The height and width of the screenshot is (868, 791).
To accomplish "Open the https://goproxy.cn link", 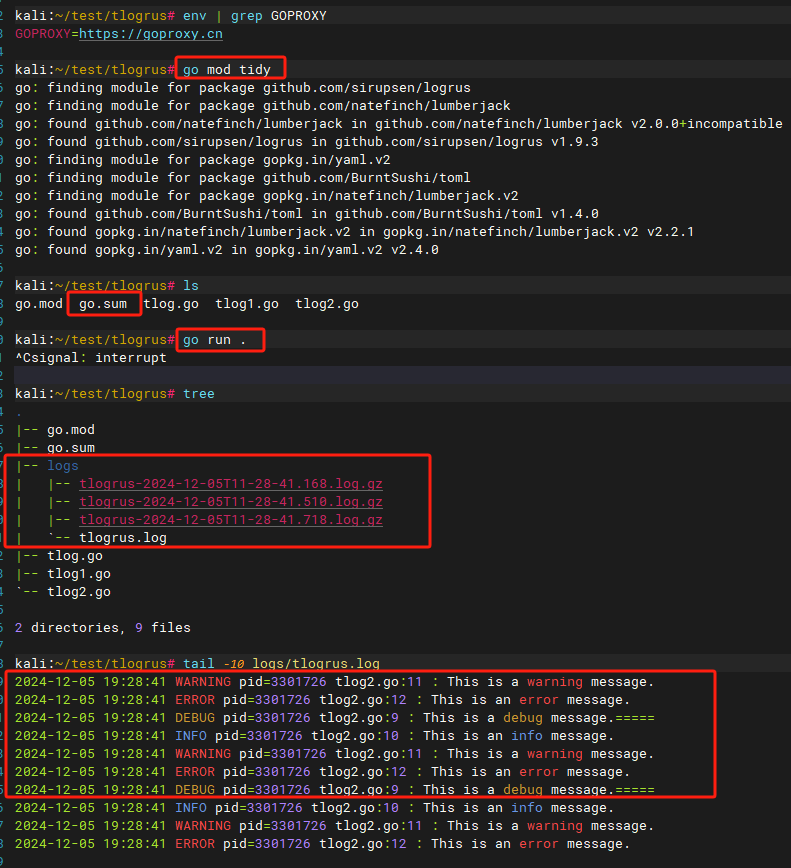I will click(151, 34).
